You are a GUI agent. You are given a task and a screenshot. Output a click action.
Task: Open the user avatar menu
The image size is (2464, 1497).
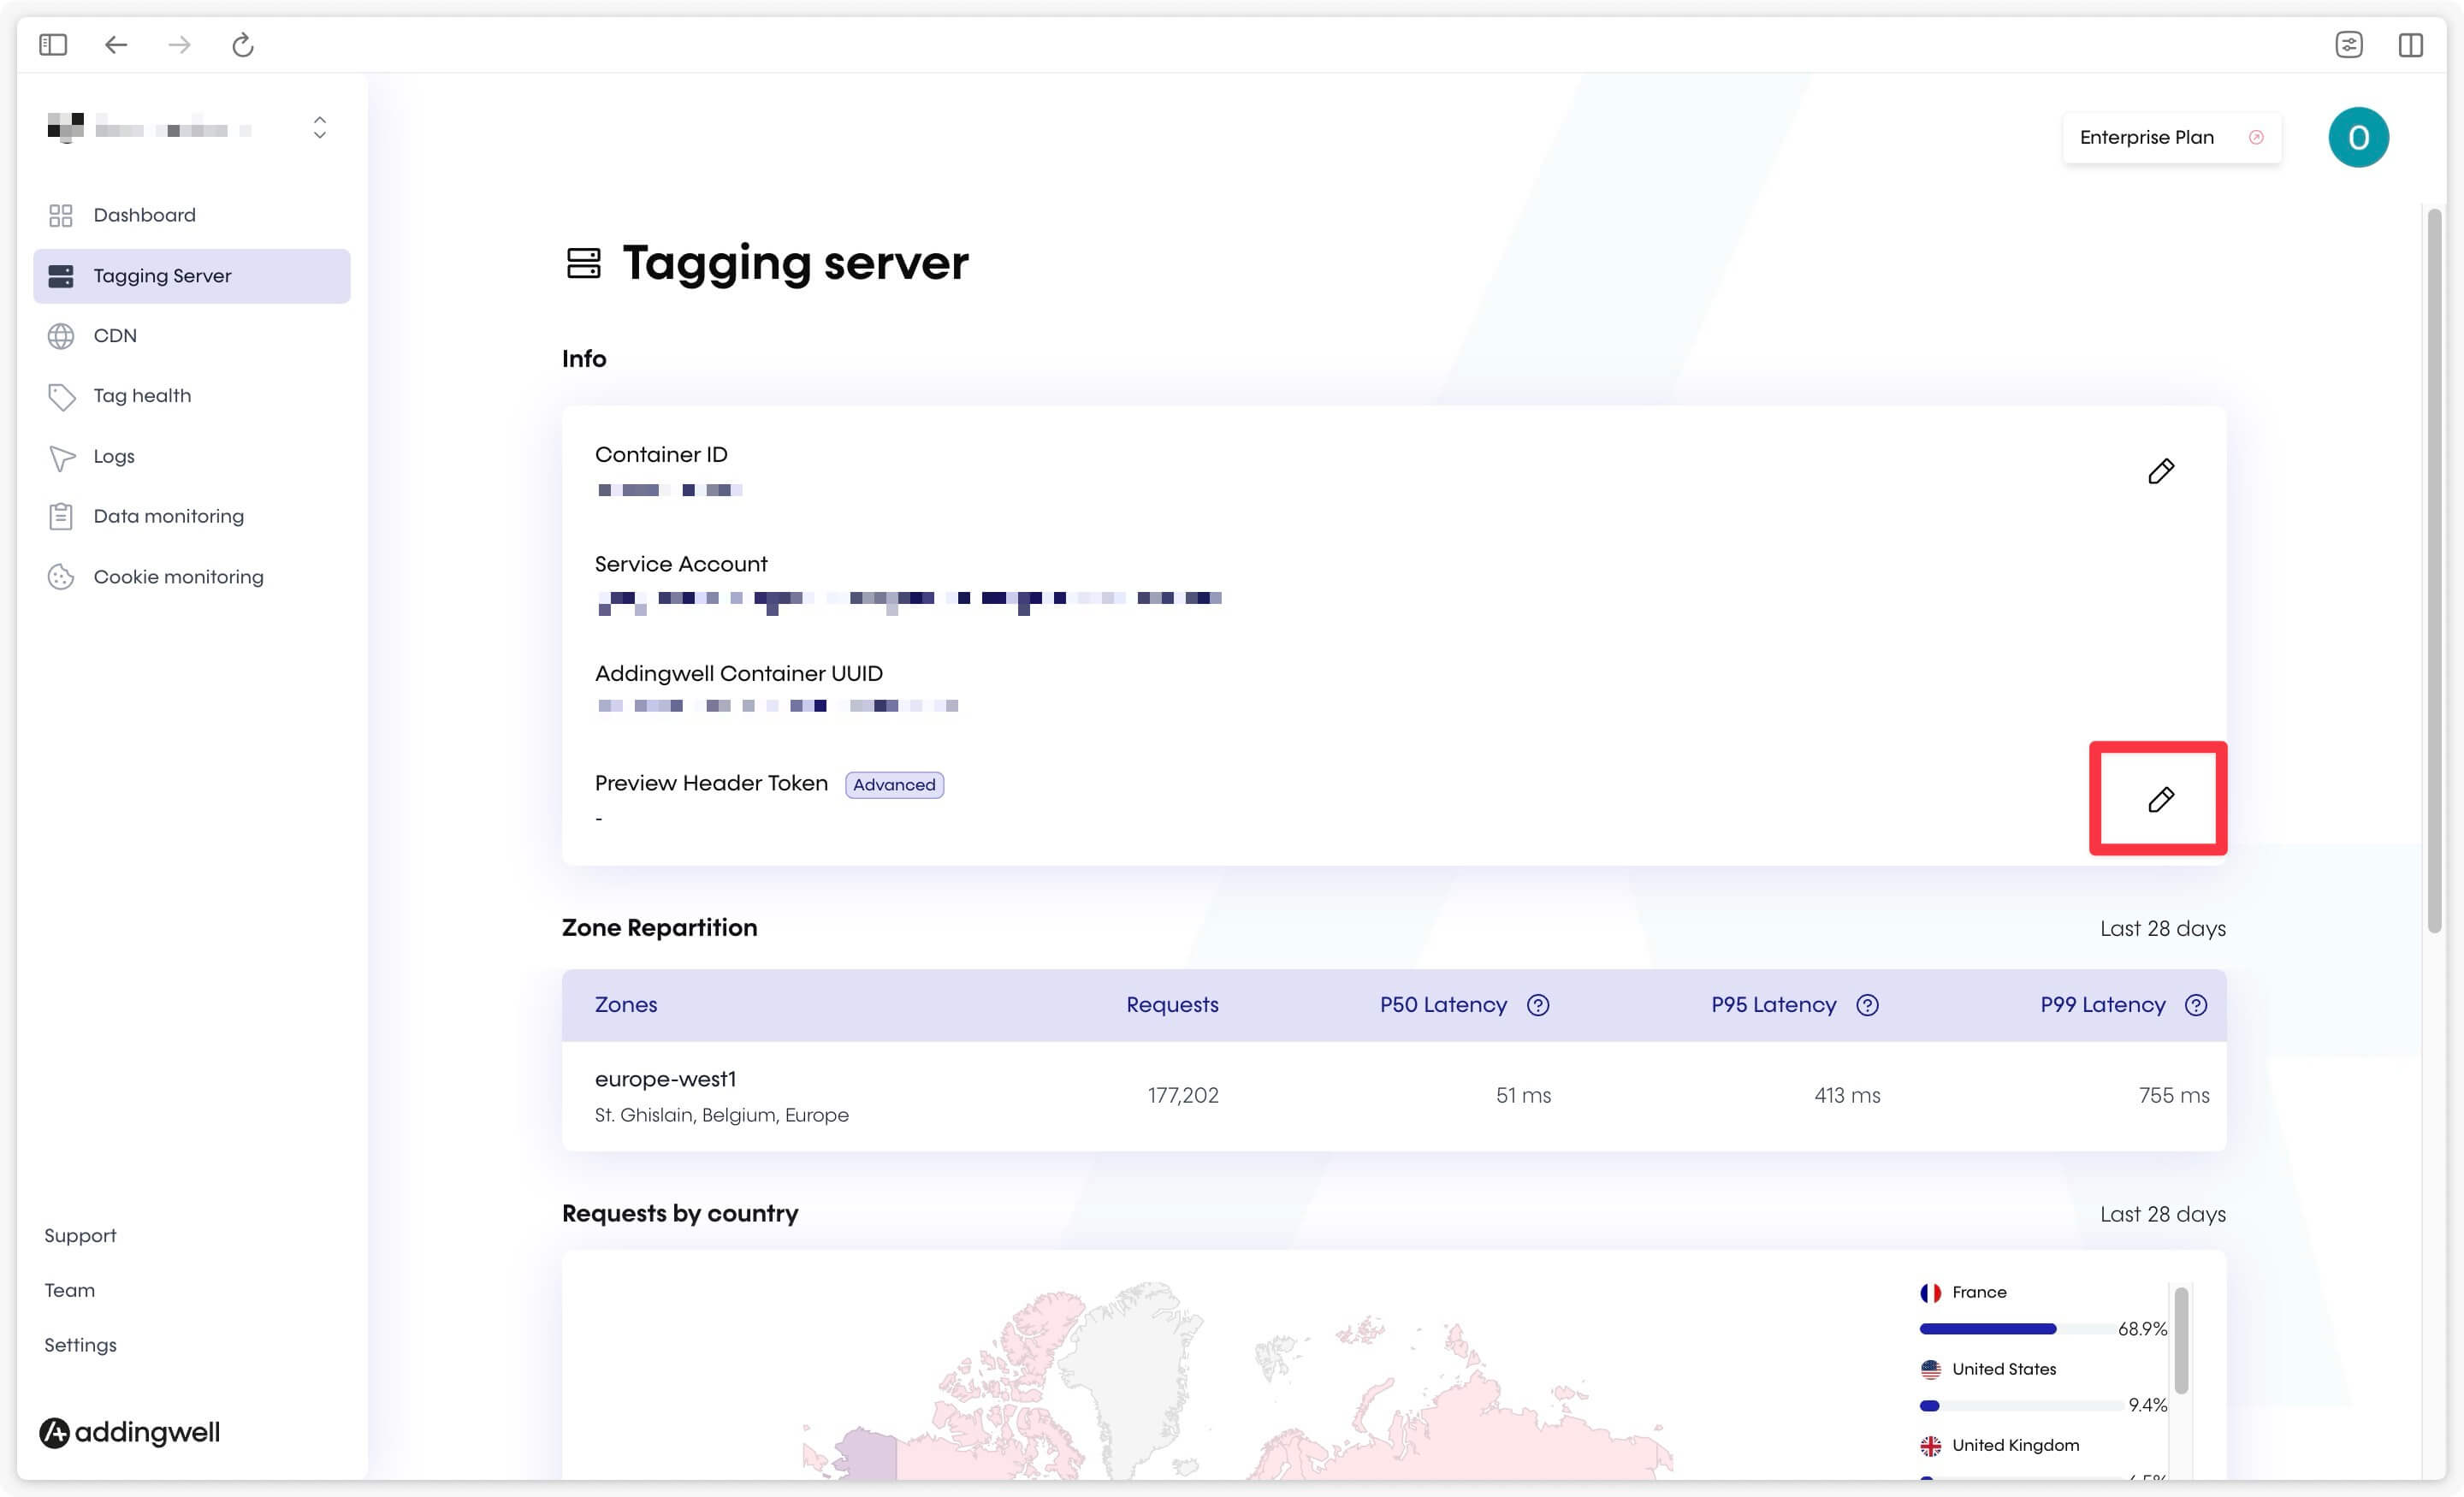coord(2358,138)
